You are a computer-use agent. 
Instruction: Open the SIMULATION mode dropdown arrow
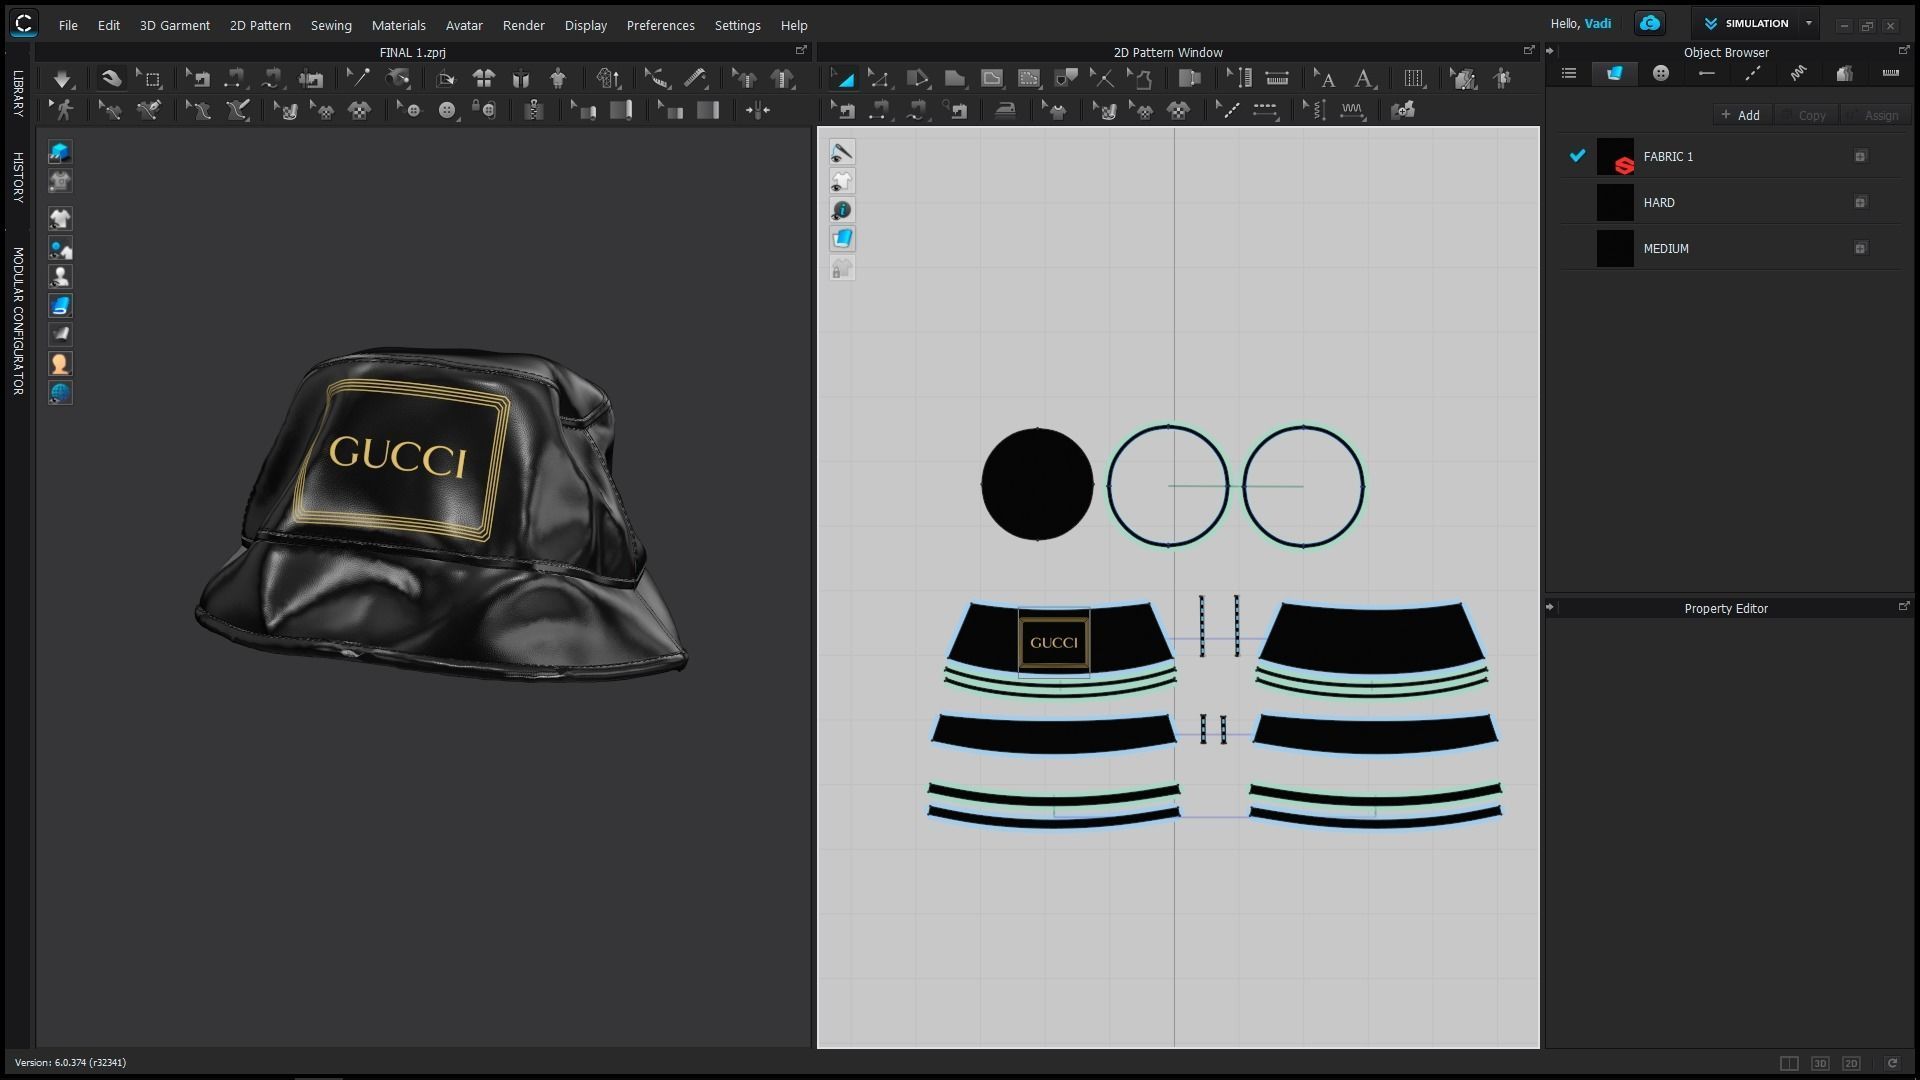[x=1808, y=23]
